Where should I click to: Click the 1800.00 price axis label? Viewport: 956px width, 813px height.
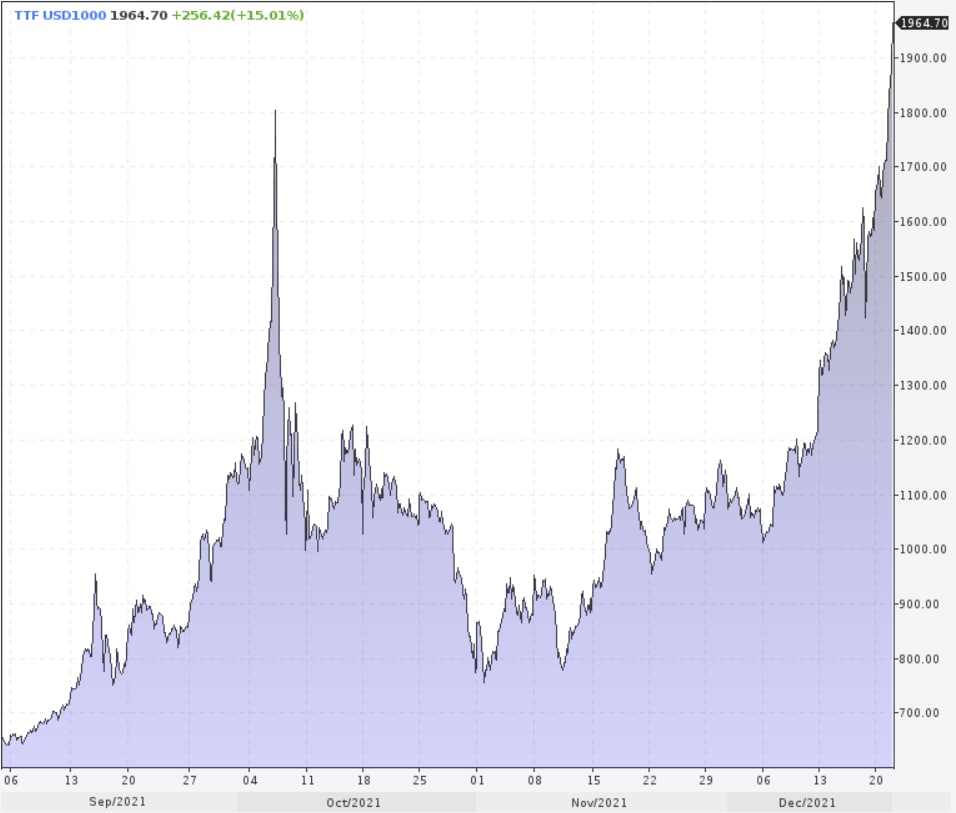click(x=924, y=113)
